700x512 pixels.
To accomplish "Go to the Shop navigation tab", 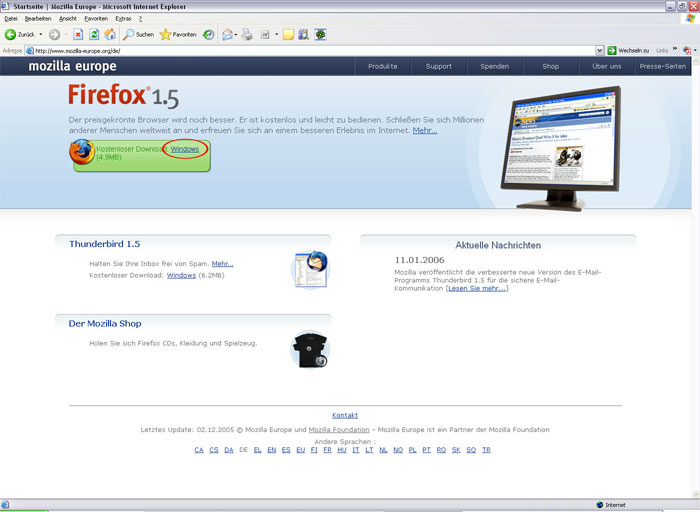I will click(551, 66).
